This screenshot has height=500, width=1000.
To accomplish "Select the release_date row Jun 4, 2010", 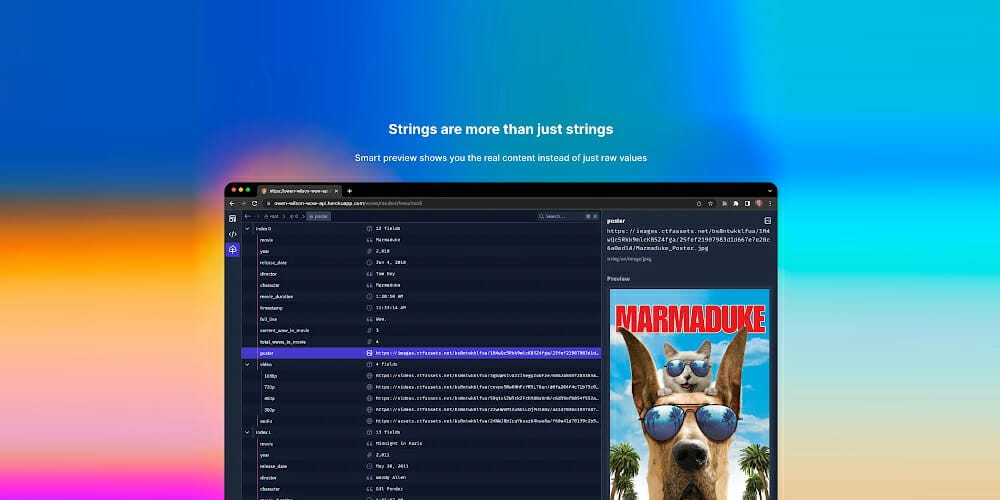I will click(422, 262).
